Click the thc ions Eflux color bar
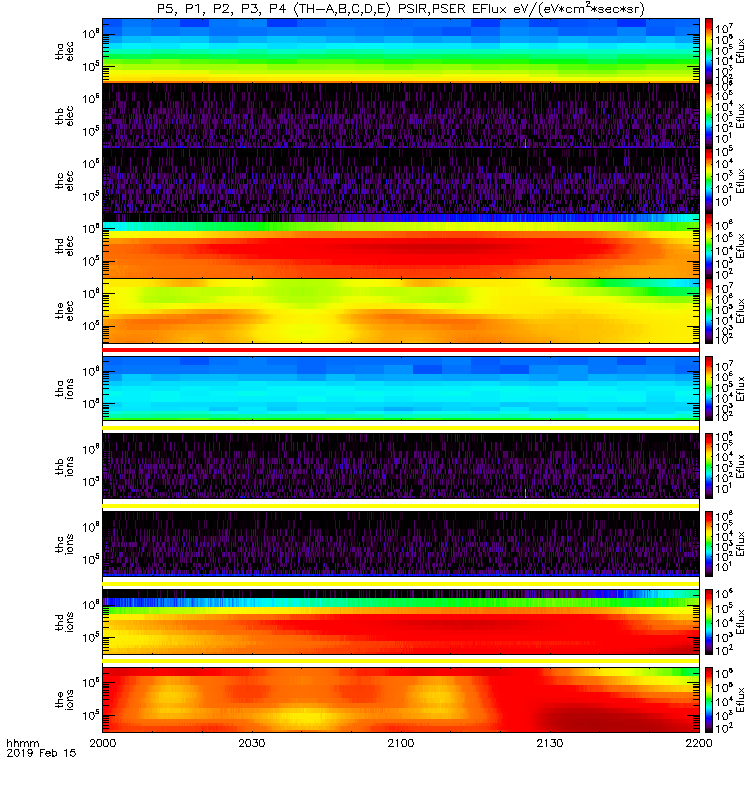Image resolution: width=750 pixels, height=800 pixels. [709, 544]
